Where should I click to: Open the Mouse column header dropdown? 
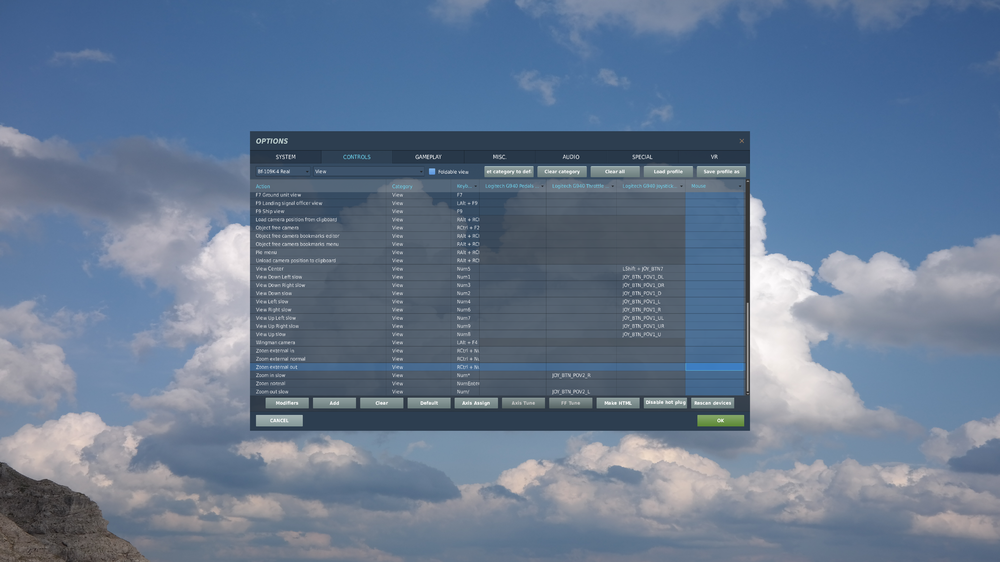click(x=740, y=186)
